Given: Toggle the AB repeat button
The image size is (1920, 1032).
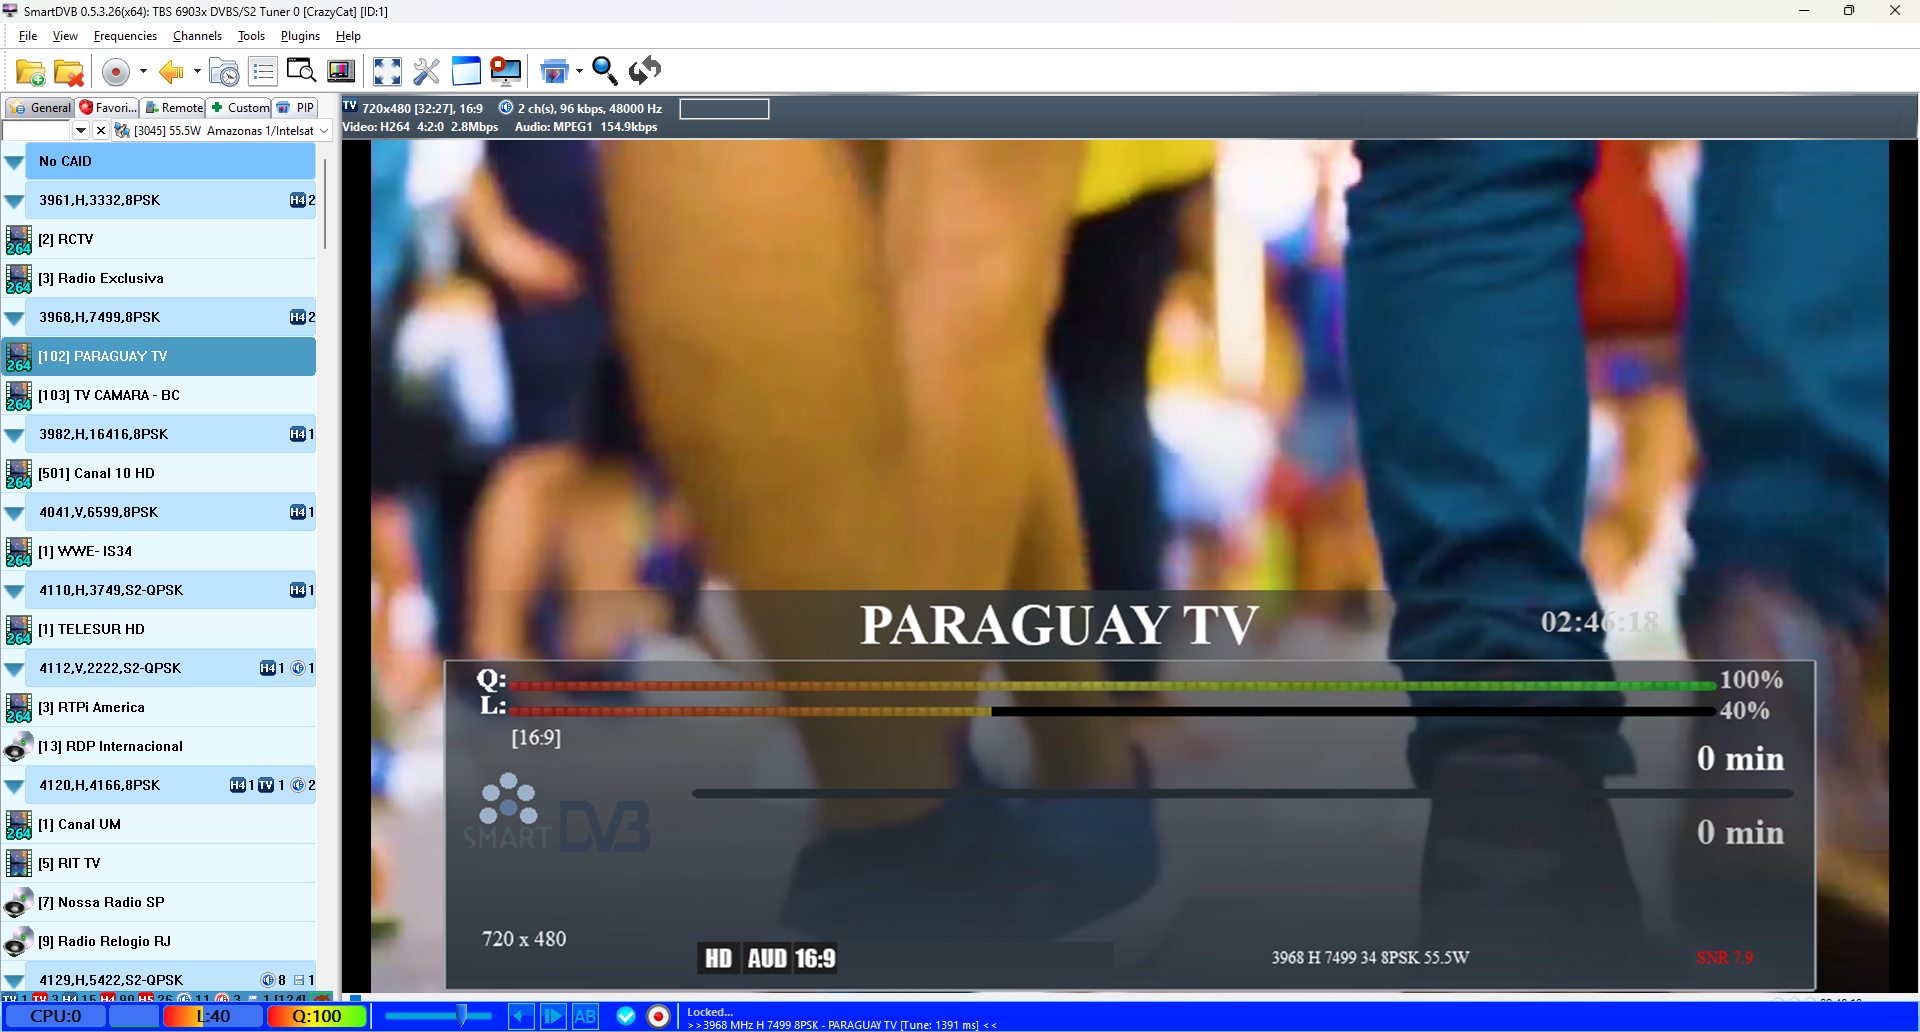Looking at the screenshot, I should [x=585, y=1017].
